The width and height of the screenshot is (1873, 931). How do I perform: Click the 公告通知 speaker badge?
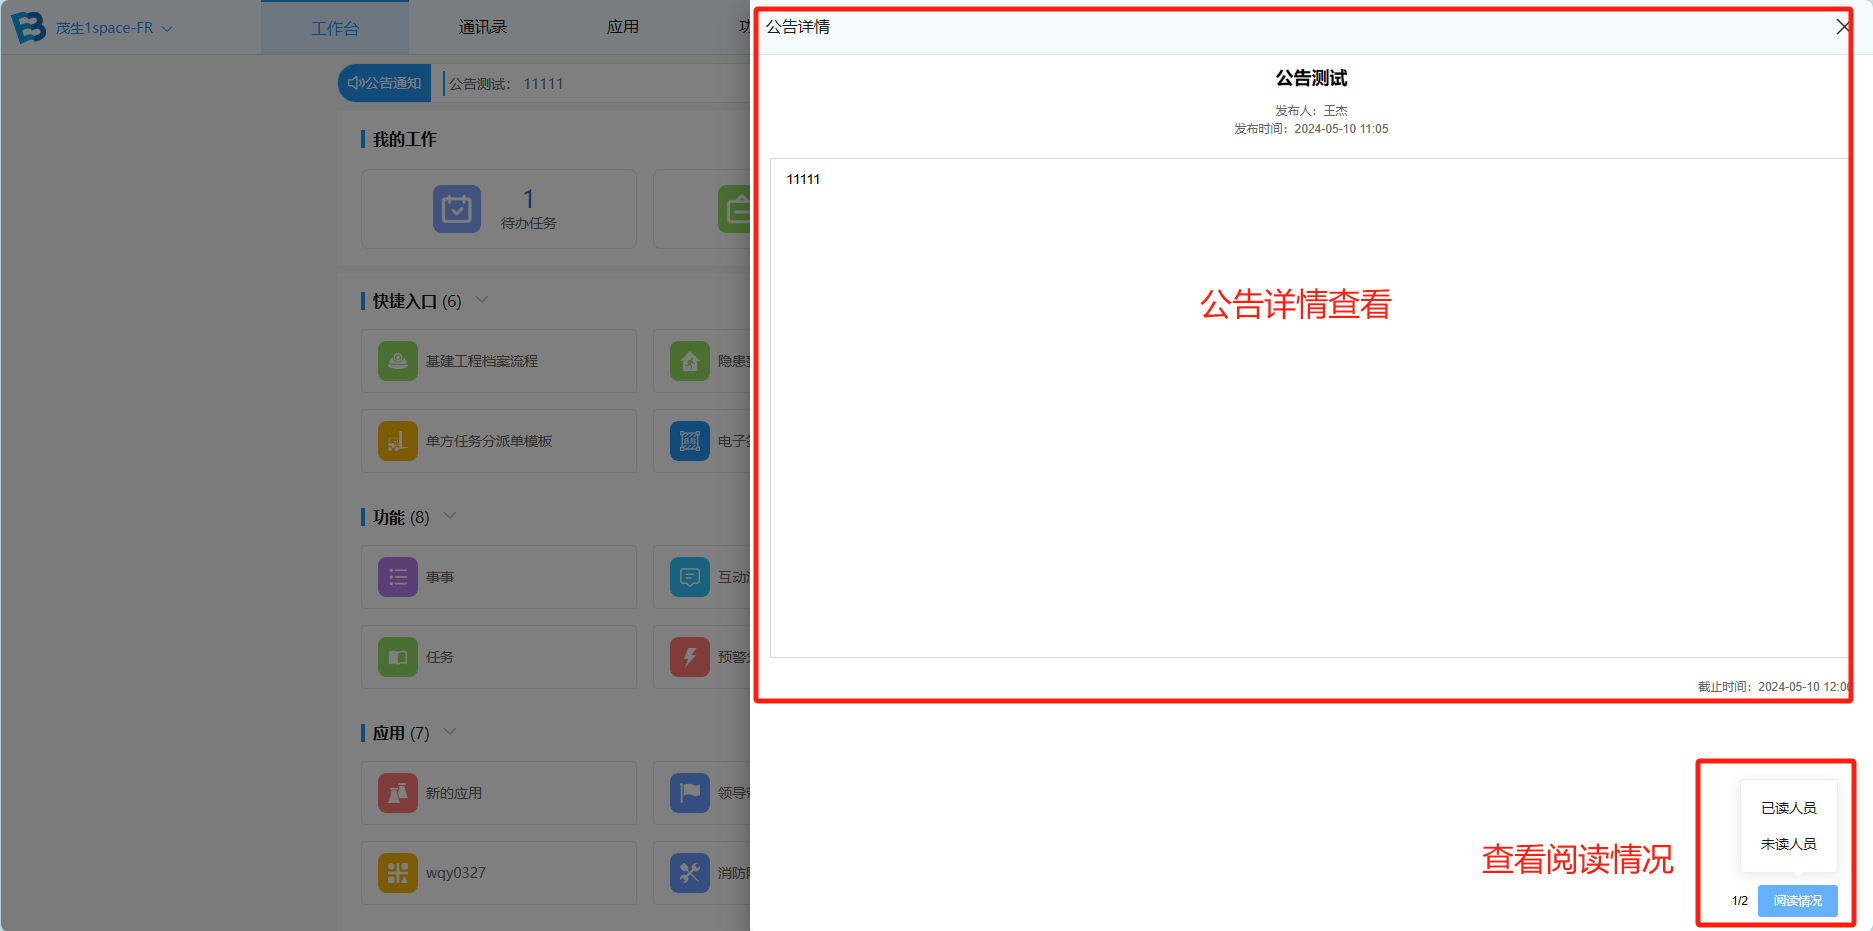click(385, 83)
